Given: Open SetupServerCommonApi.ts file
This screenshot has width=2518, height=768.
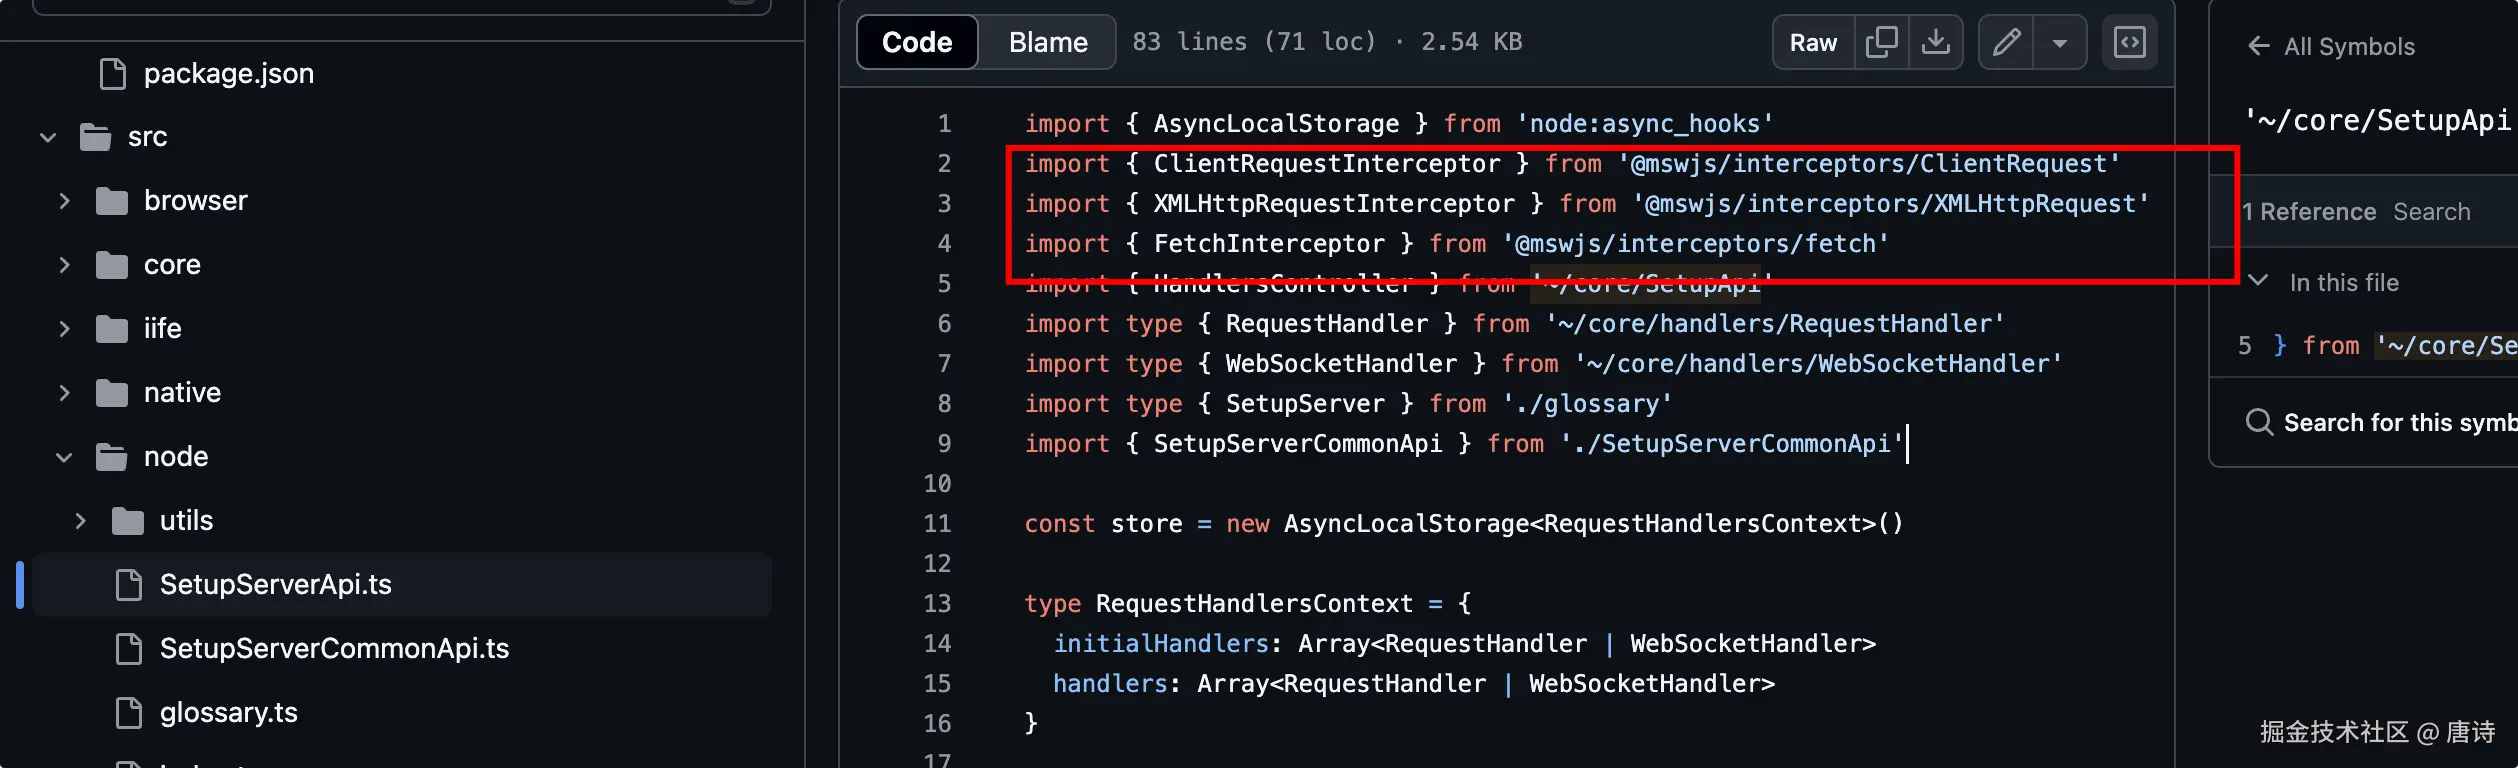Looking at the screenshot, I should pyautogui.click(x=334, y=648).
